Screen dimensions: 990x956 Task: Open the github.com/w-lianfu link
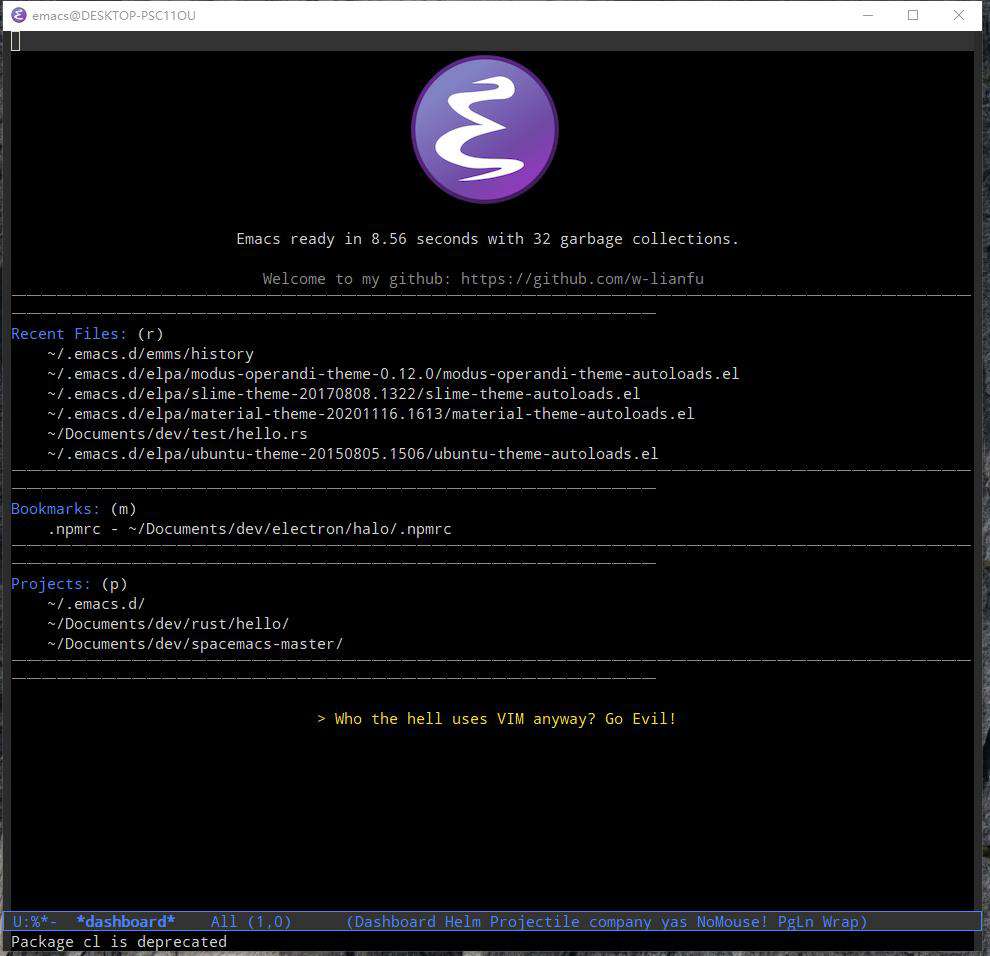(x=581, y=278)
